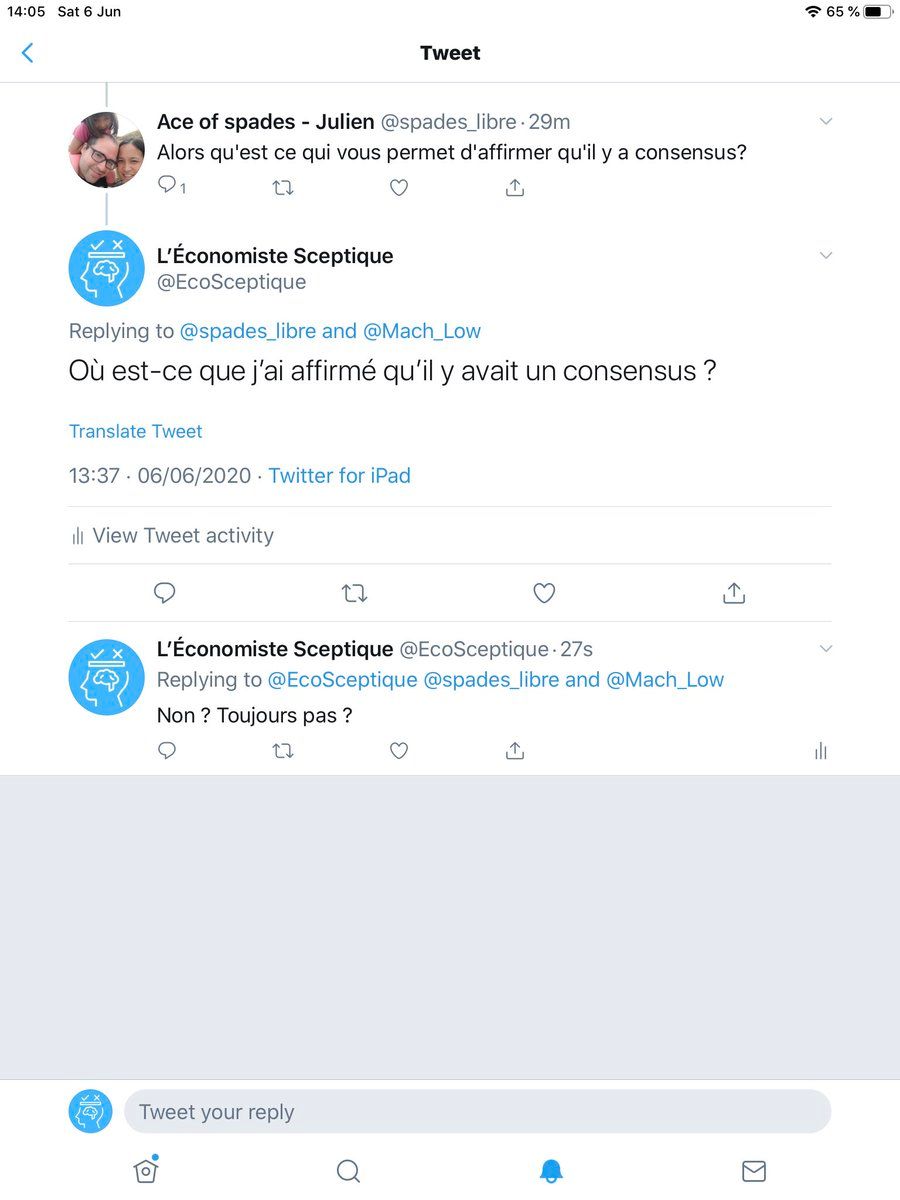The height and width of the screenshot is (1200, 900).
Task: Switch to the Search tab
Action: (348, 1171)
